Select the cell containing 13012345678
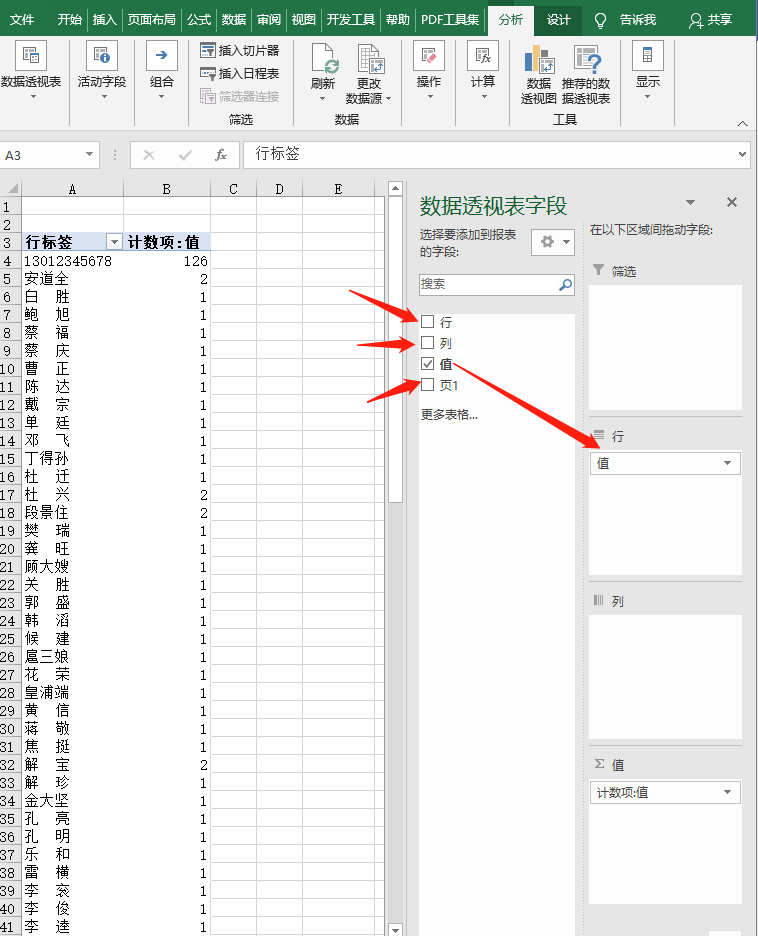The width and height of the screenshot is (758, 936). click(72, 261)
